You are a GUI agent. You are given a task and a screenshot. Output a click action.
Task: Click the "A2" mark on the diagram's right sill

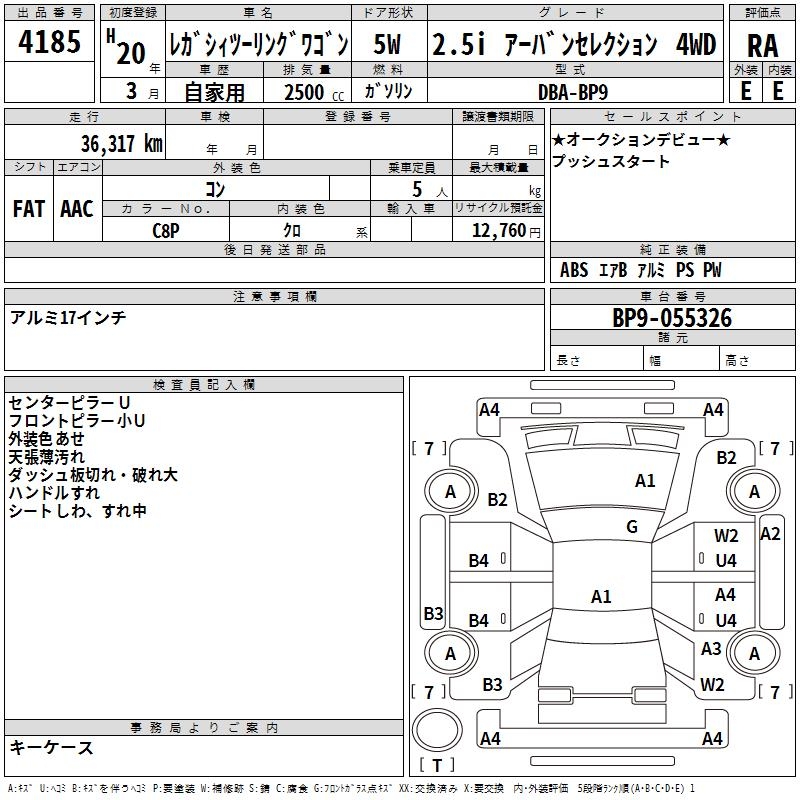(770, 534)
